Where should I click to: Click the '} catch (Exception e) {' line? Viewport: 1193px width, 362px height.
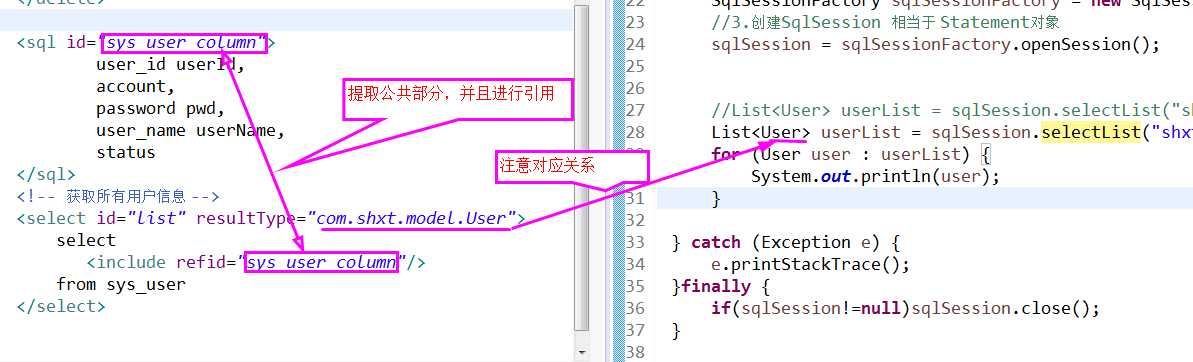pos(787,243)
